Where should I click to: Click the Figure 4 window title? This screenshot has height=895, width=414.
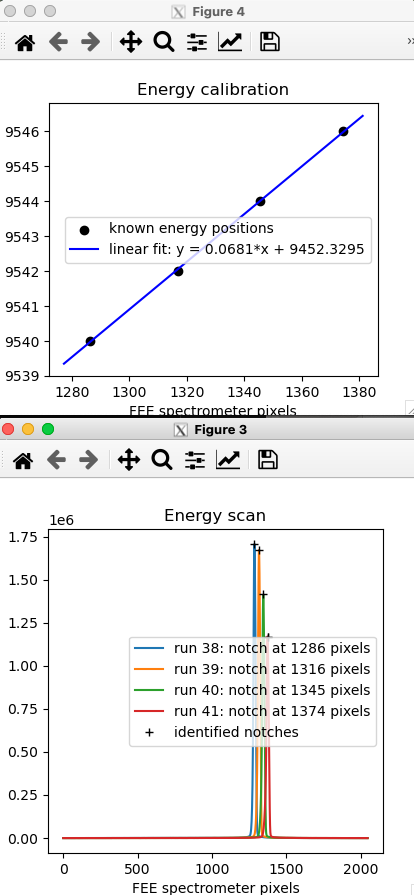coord(219,11)
